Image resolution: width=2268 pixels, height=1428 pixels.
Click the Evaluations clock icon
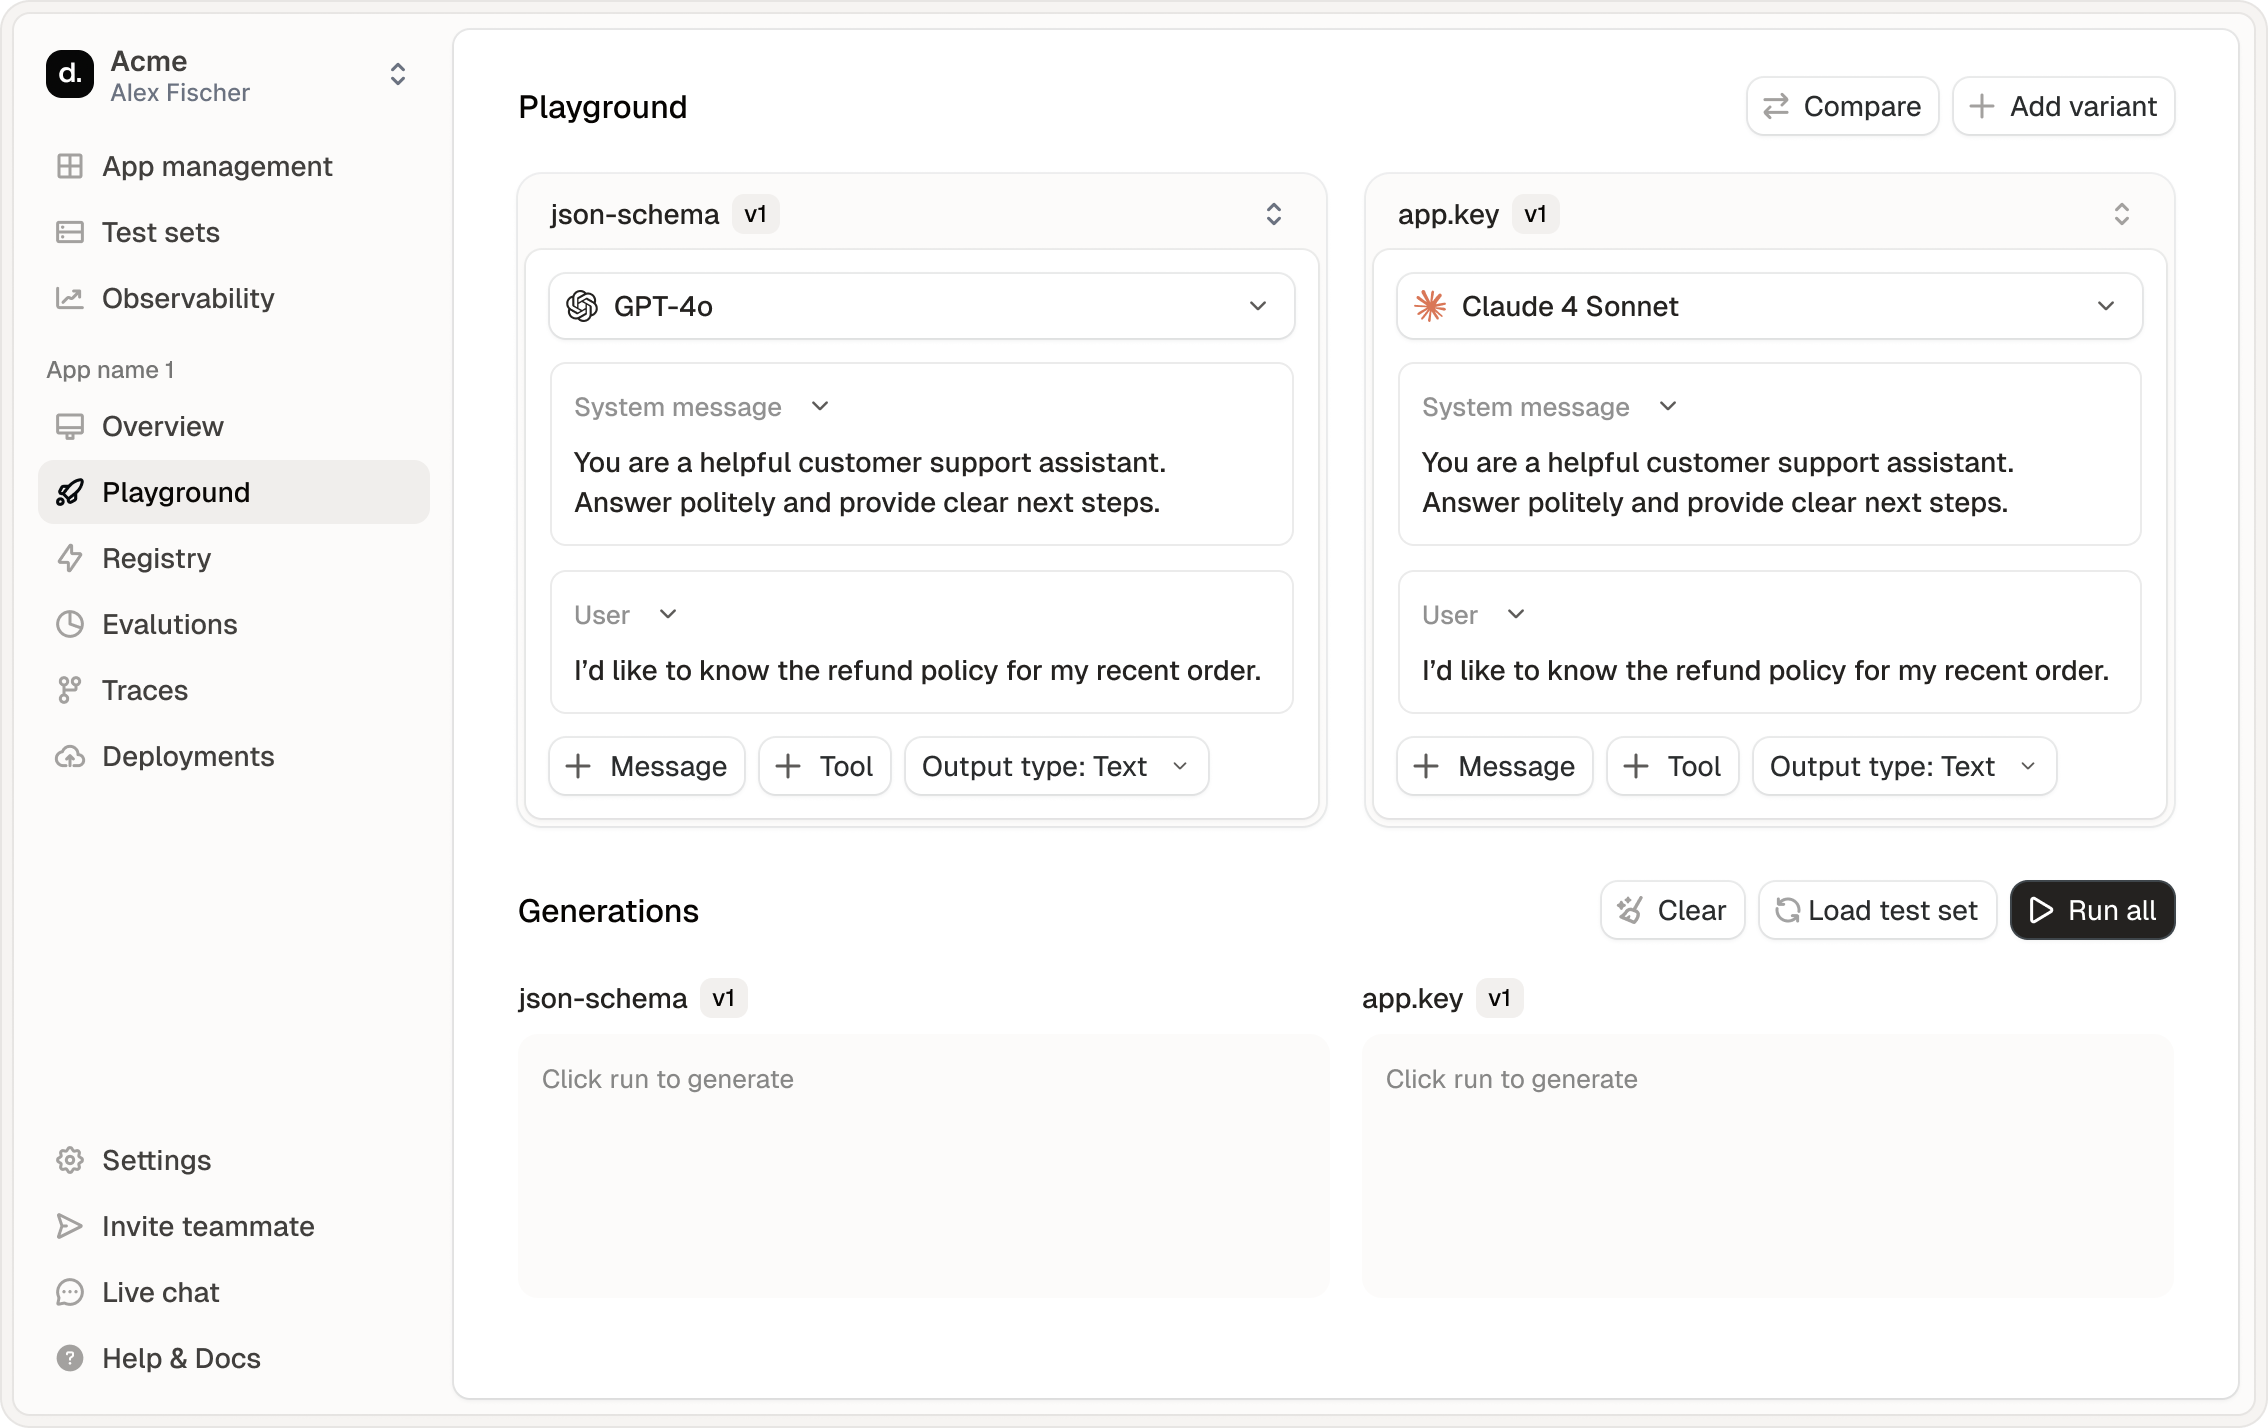pyautogui.click(x=70, y=624)
